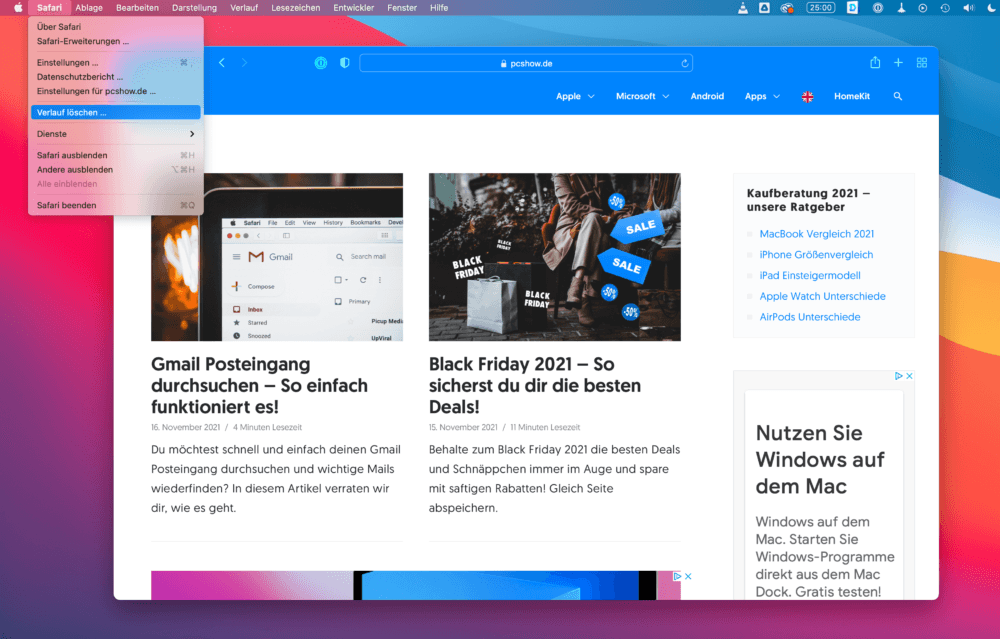Choose Safari-Erweiterungen menu entry

click(x=115, y=41)
